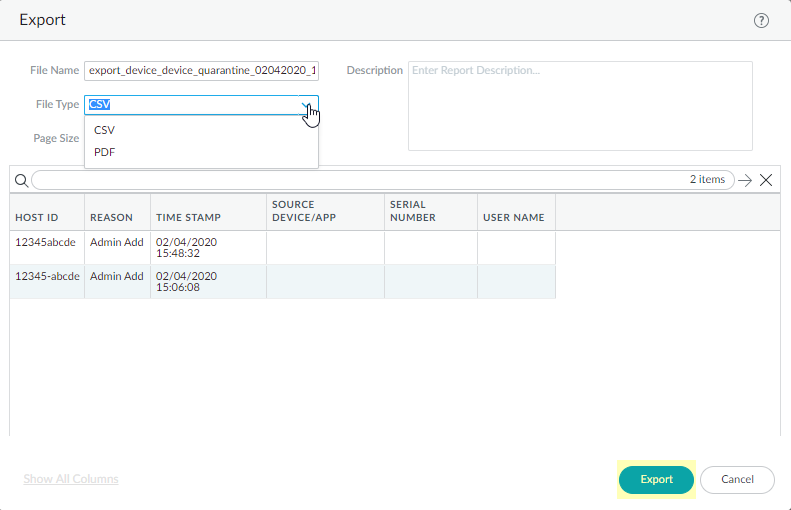Sort by the Reason column header
The width and height of the screenshot is (791, 510).
pos(111,217)
